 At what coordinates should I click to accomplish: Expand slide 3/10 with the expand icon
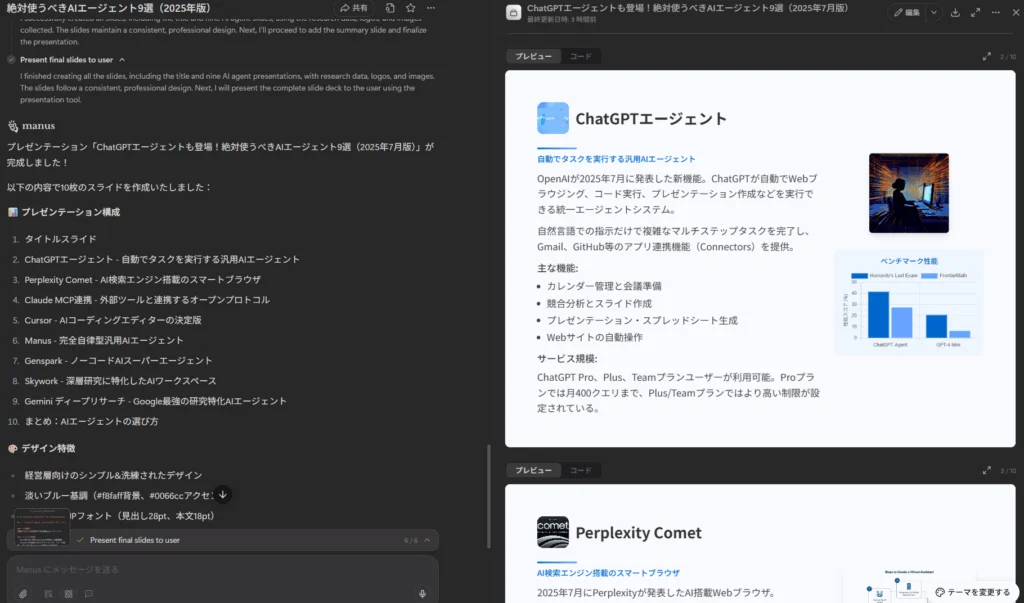987,470
